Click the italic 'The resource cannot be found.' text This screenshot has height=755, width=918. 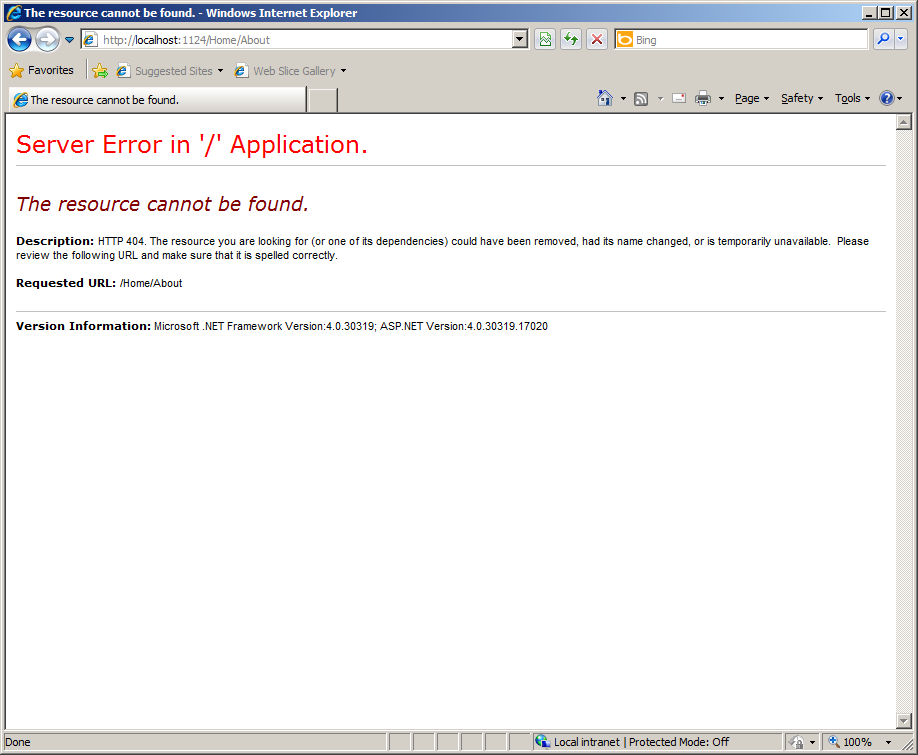click(162, 204)
